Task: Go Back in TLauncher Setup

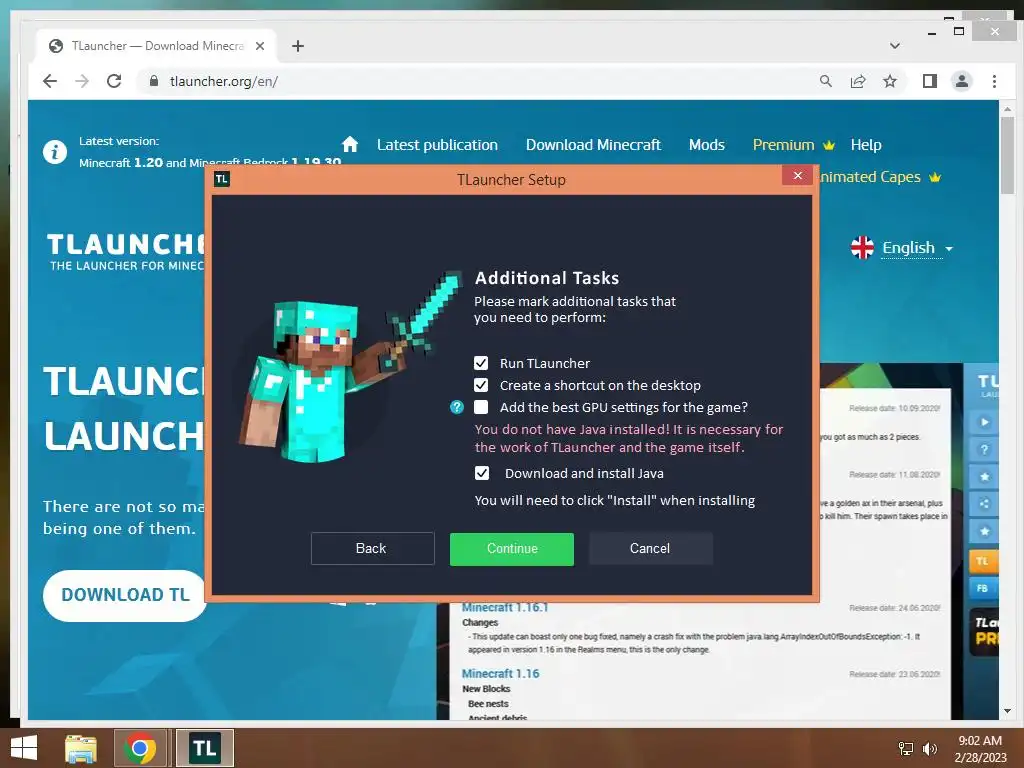Action: (372, 549)
